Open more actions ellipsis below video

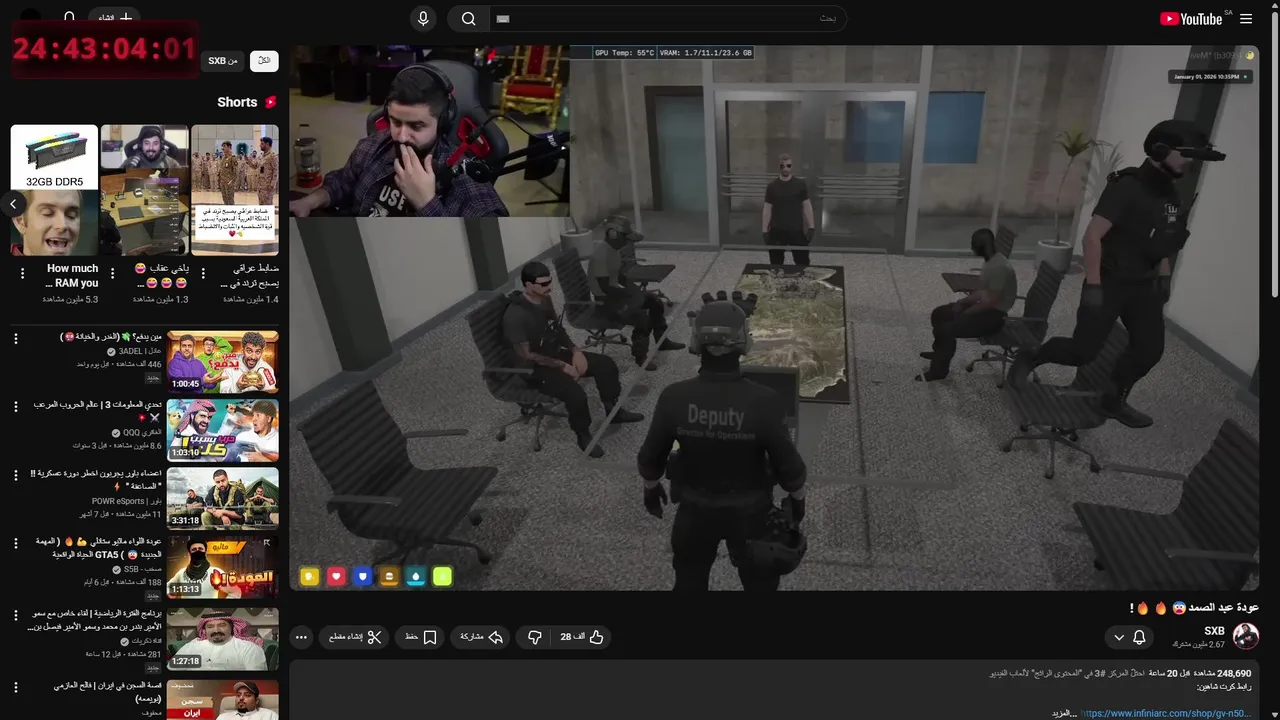(x=301, y=637)
